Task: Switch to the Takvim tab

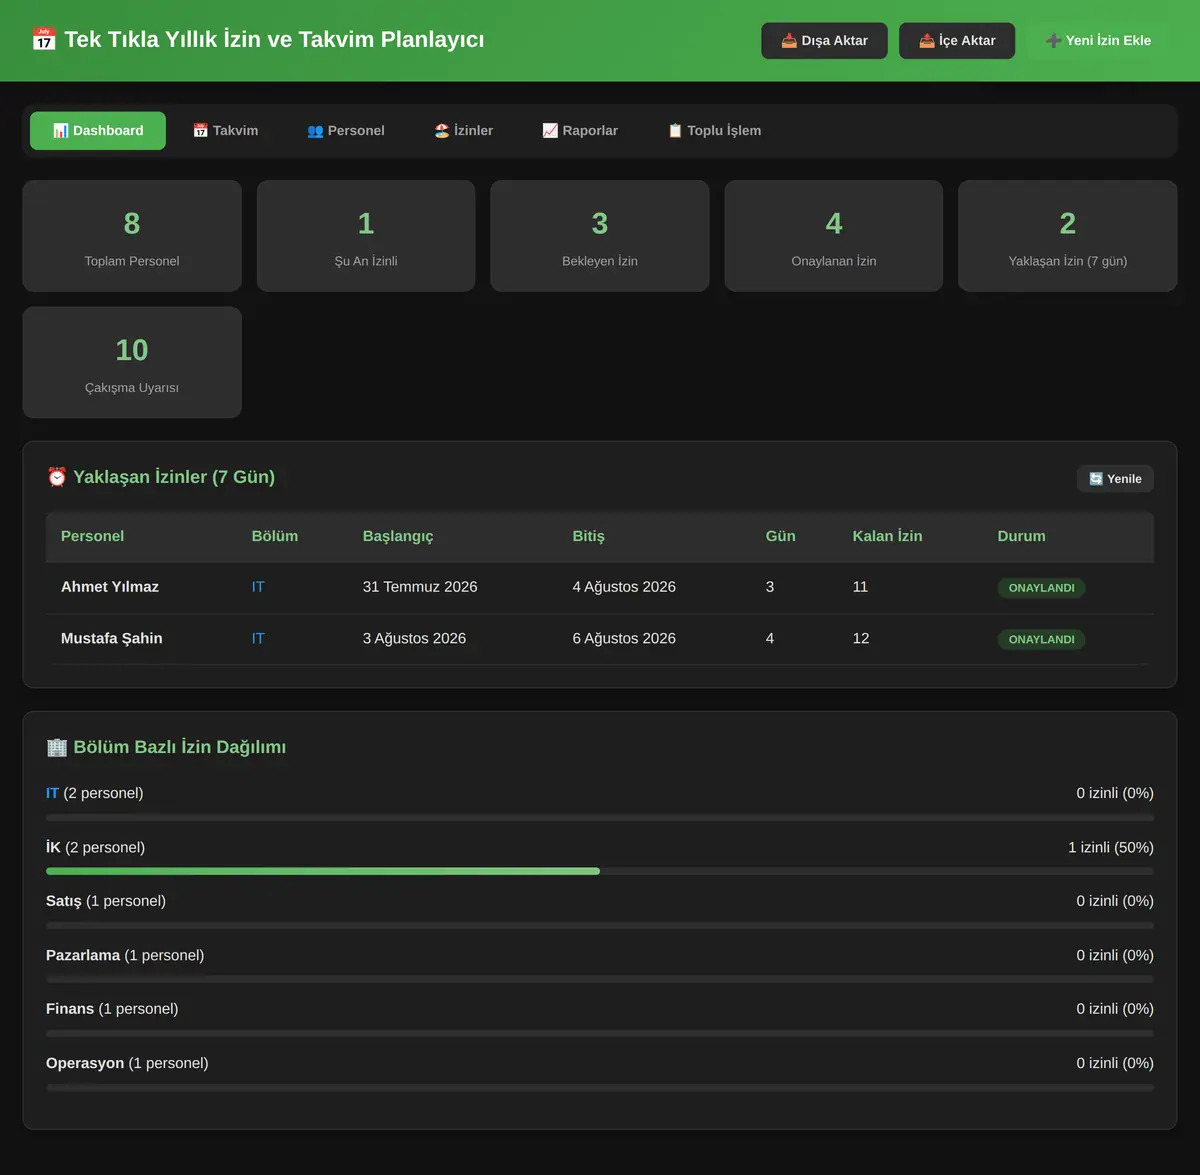Action: tap(225, 131)
